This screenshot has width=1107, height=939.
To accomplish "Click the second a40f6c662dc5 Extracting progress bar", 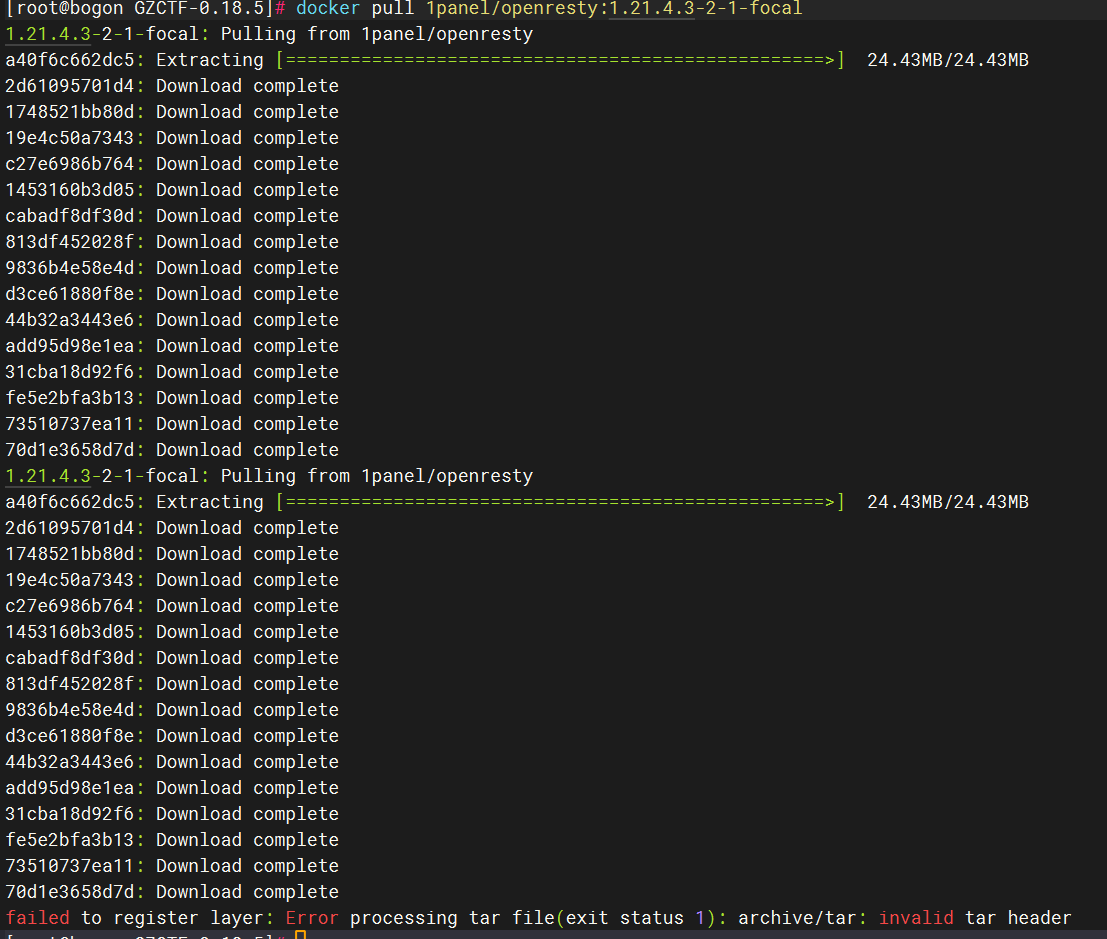I will [561, 502].
